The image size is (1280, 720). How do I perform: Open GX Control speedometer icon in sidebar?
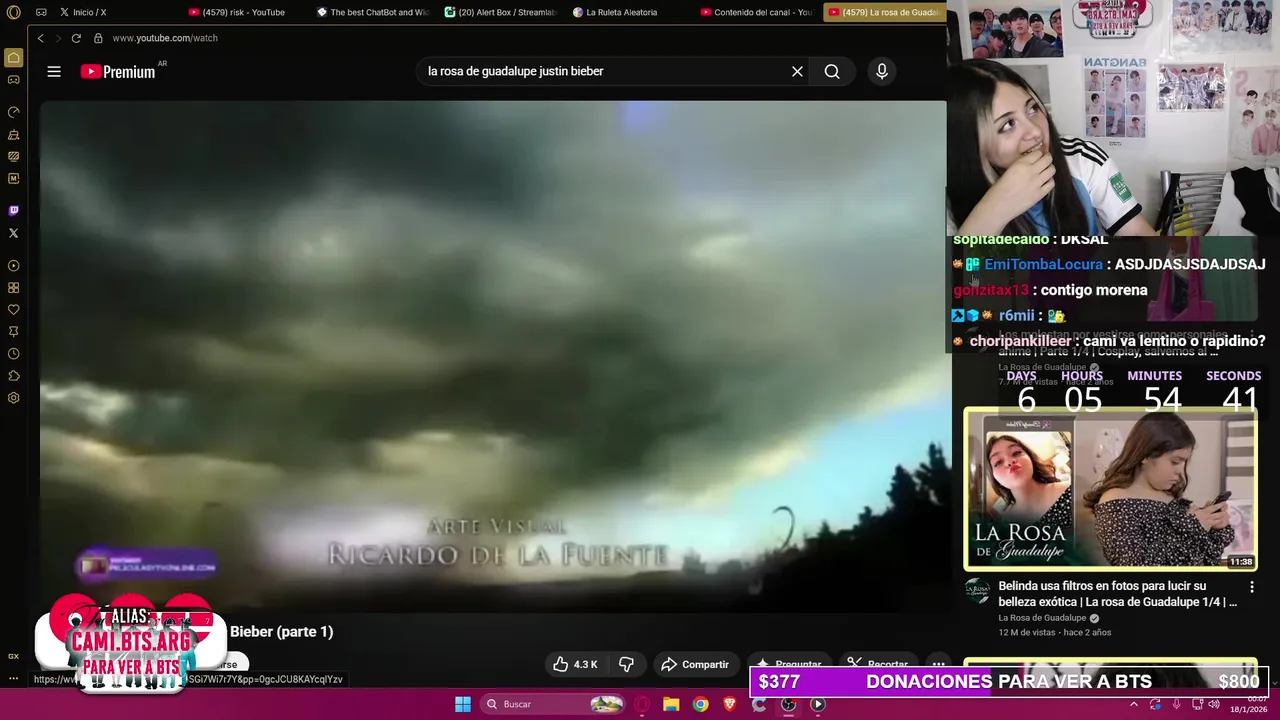[13, 112]
